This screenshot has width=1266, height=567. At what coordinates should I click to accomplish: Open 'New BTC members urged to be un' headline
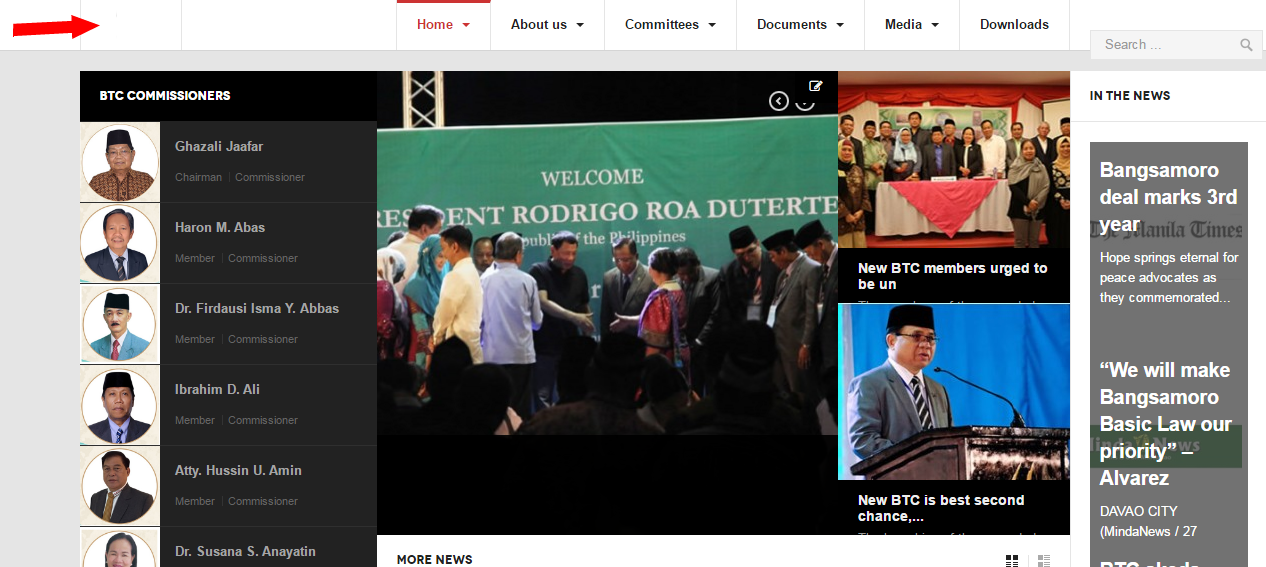(952, 276)
